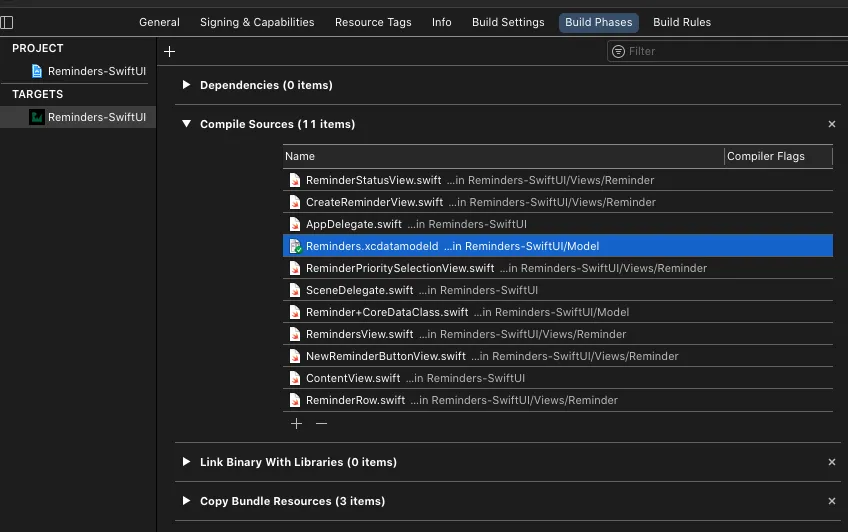Click the Compiler Flags column header
Viewport: 848px width, 532px height.
[x=766, y=156]
